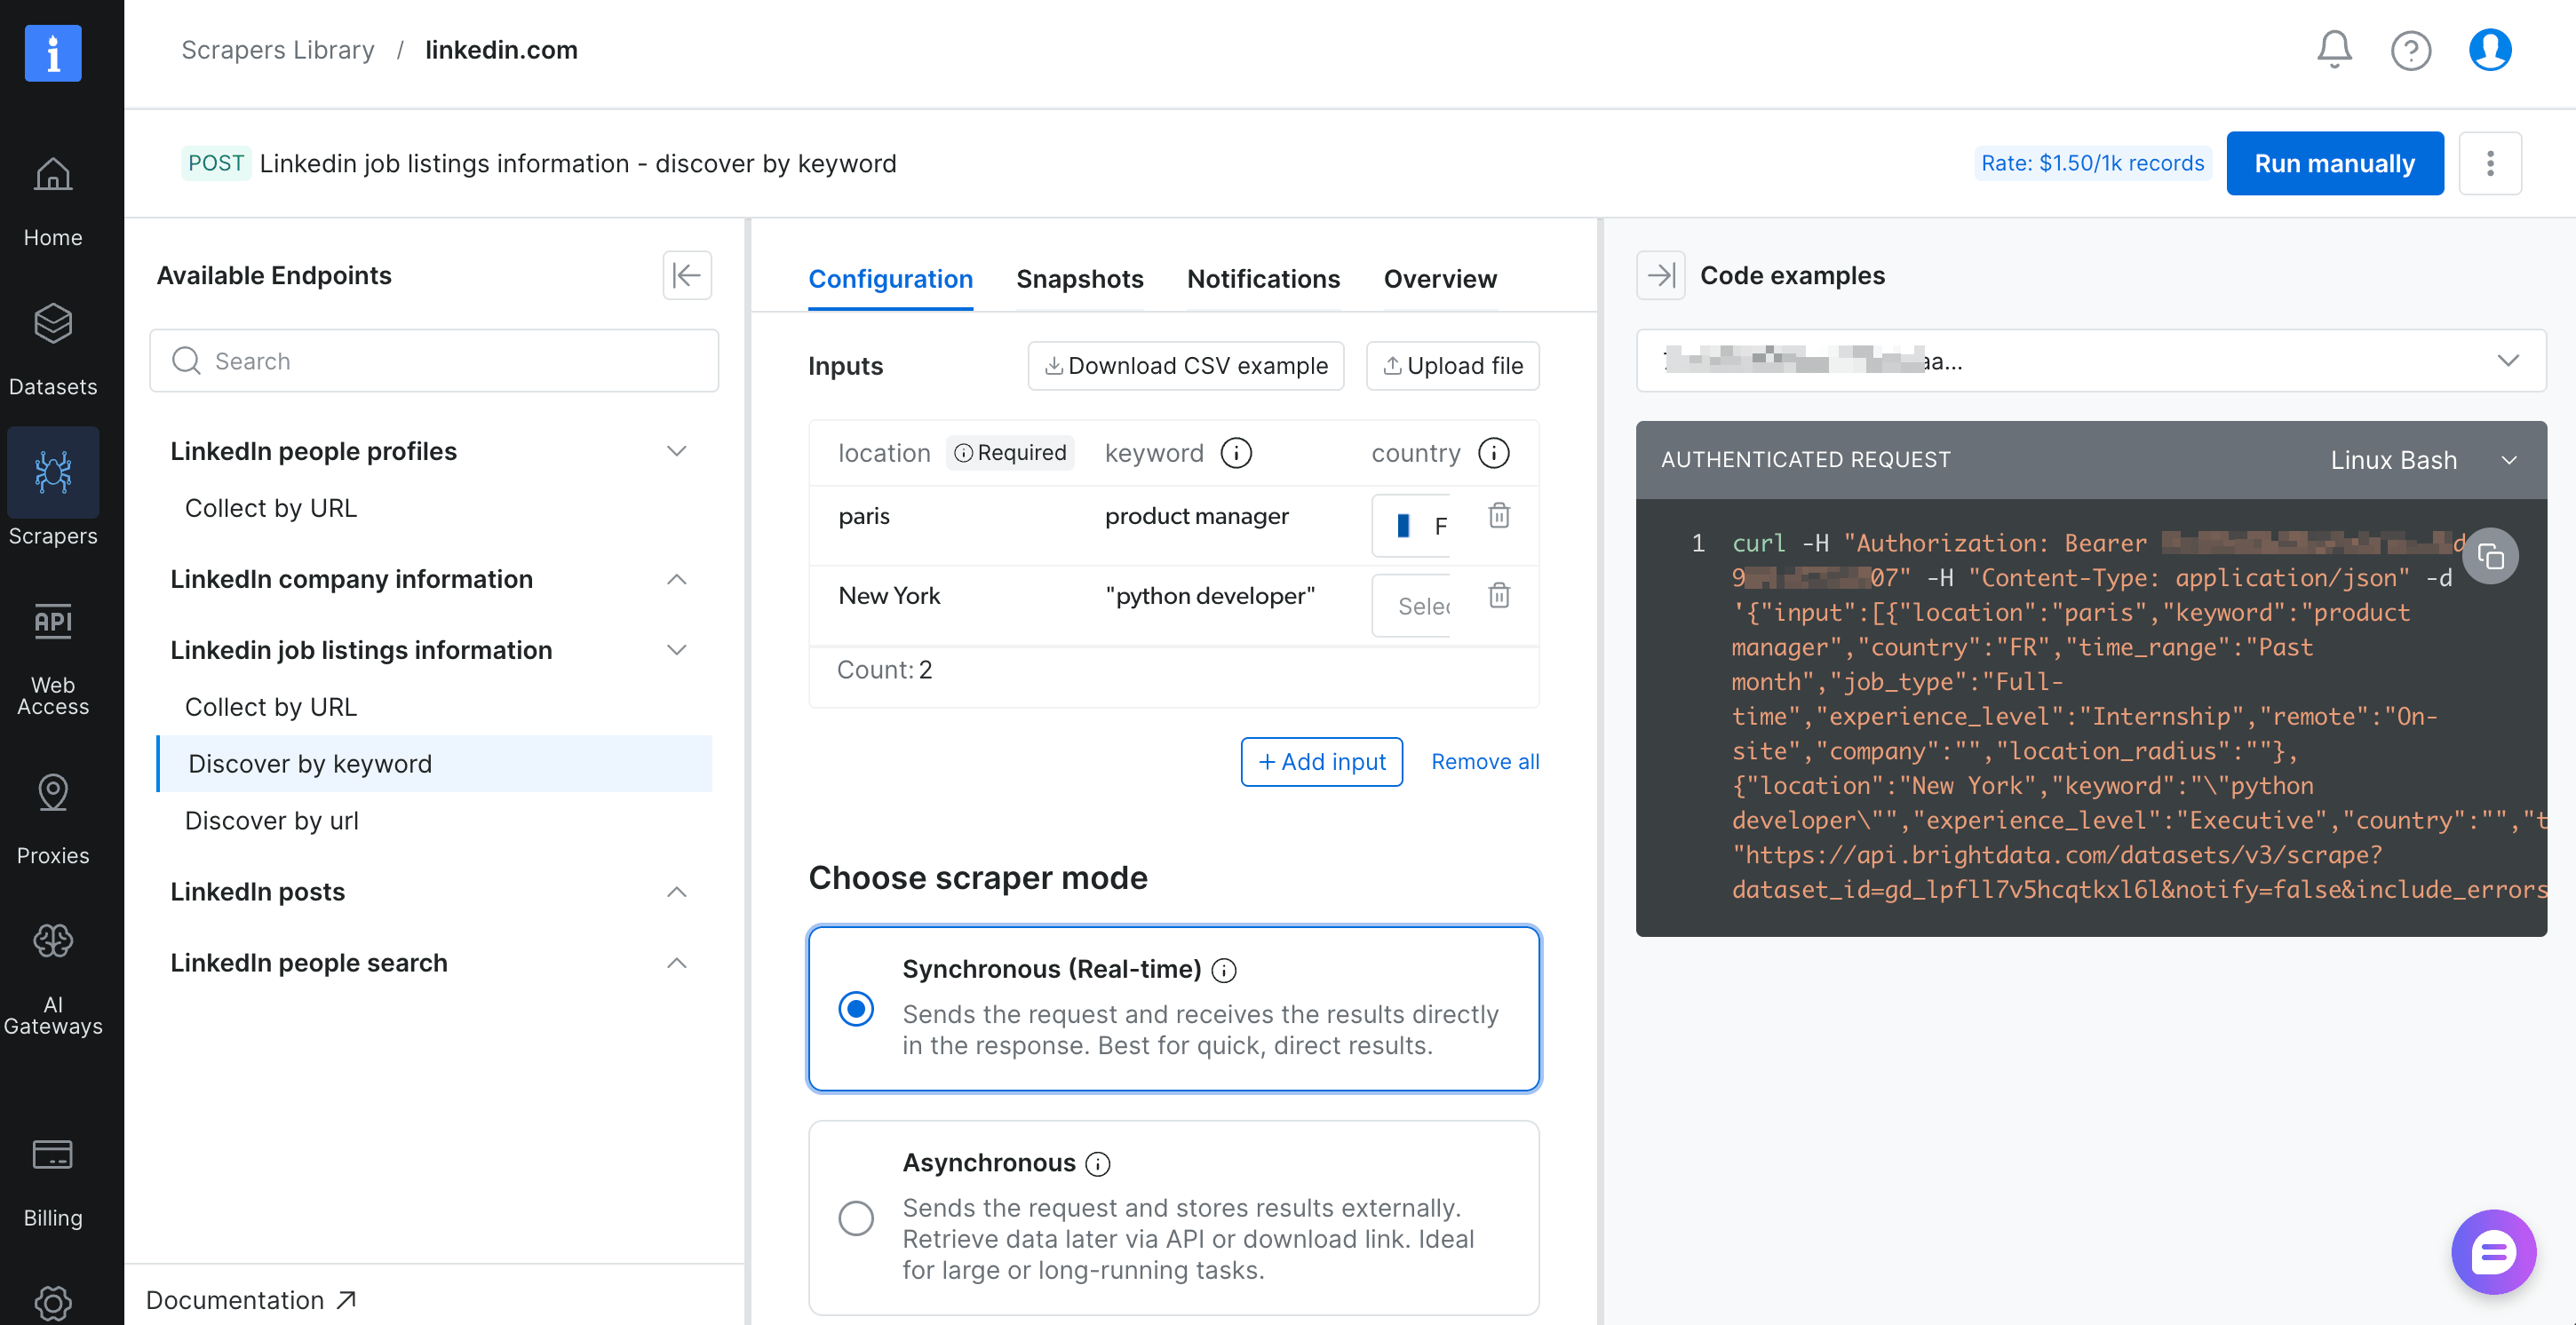The image size is (2576, 1325).
Task: Click the Upload file button
Action: tap(1453, 366)
